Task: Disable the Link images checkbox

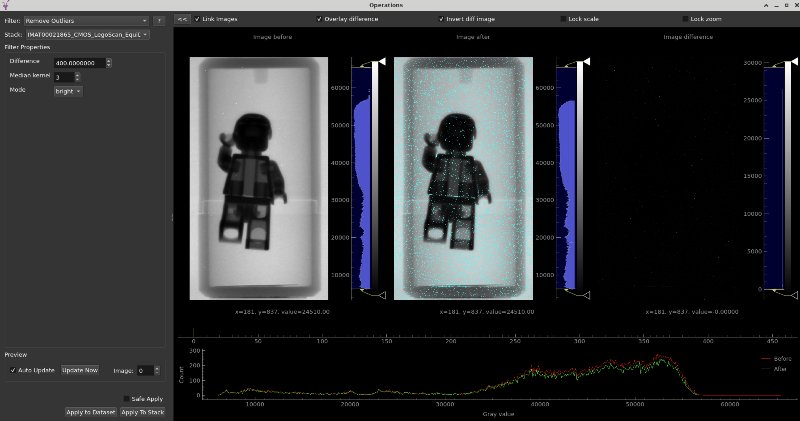Action: [198, 19]
